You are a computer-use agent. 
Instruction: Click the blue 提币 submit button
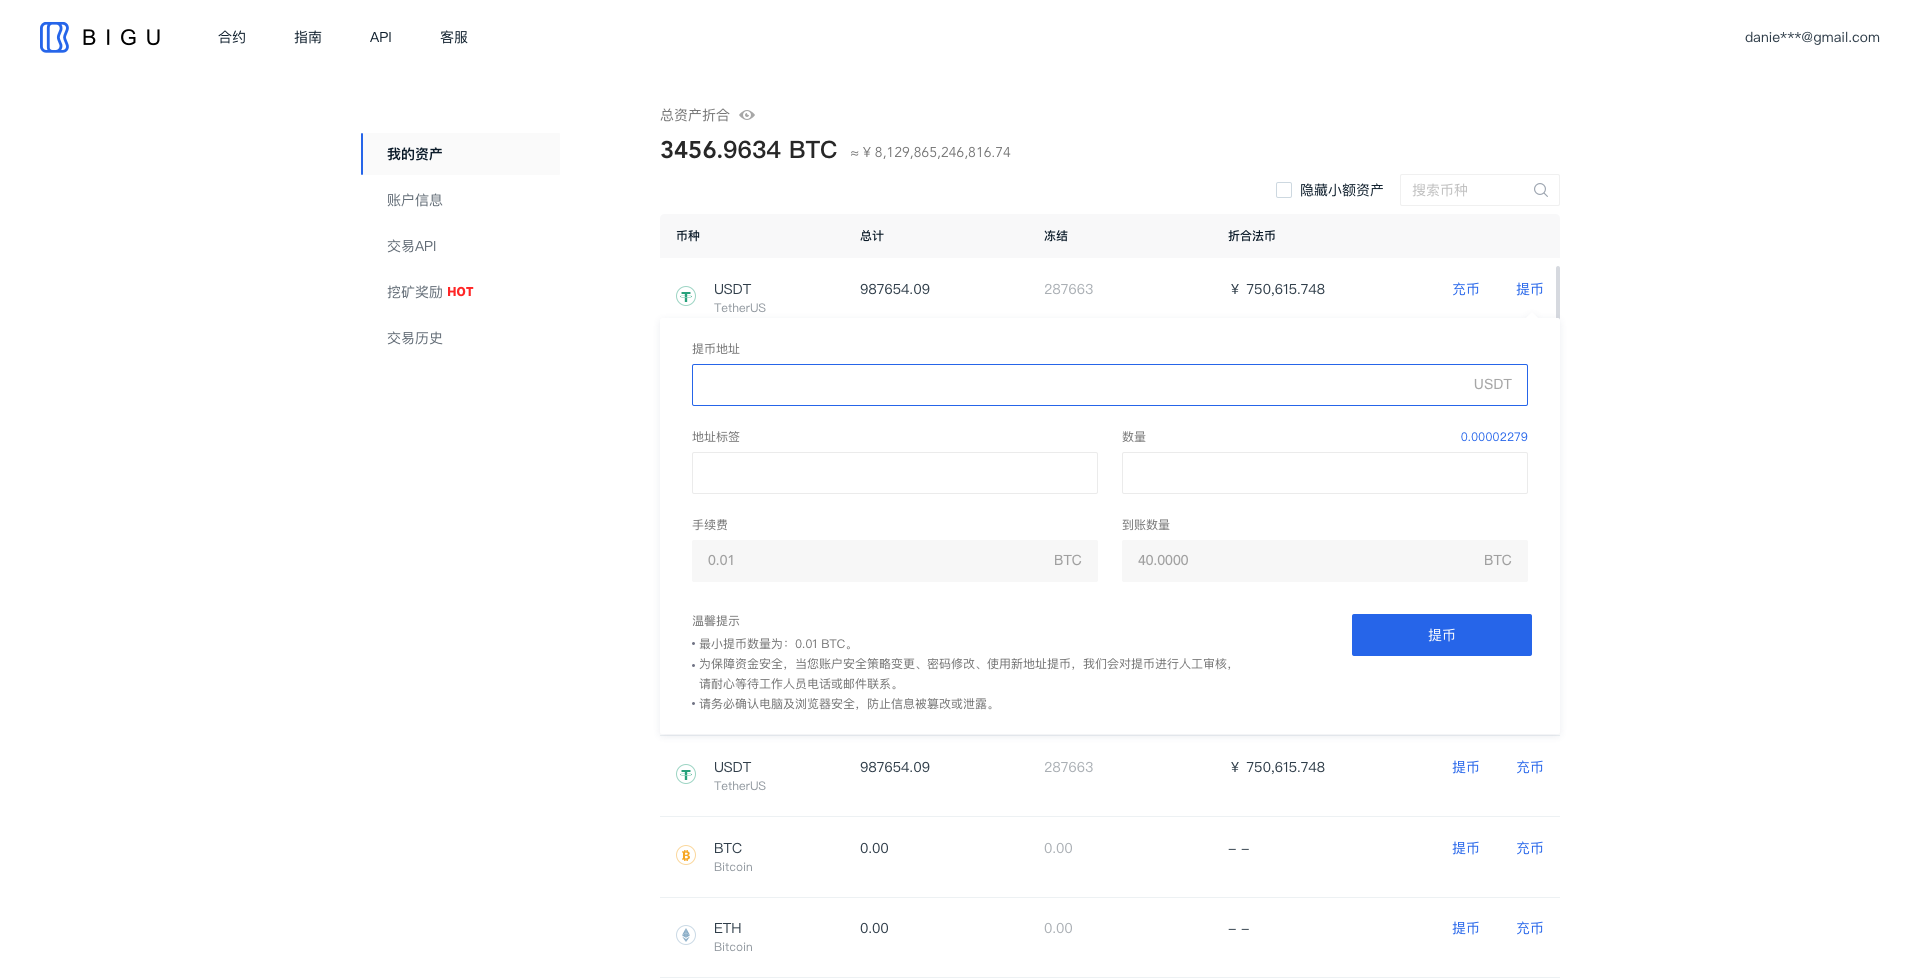tap(1442, 635)
